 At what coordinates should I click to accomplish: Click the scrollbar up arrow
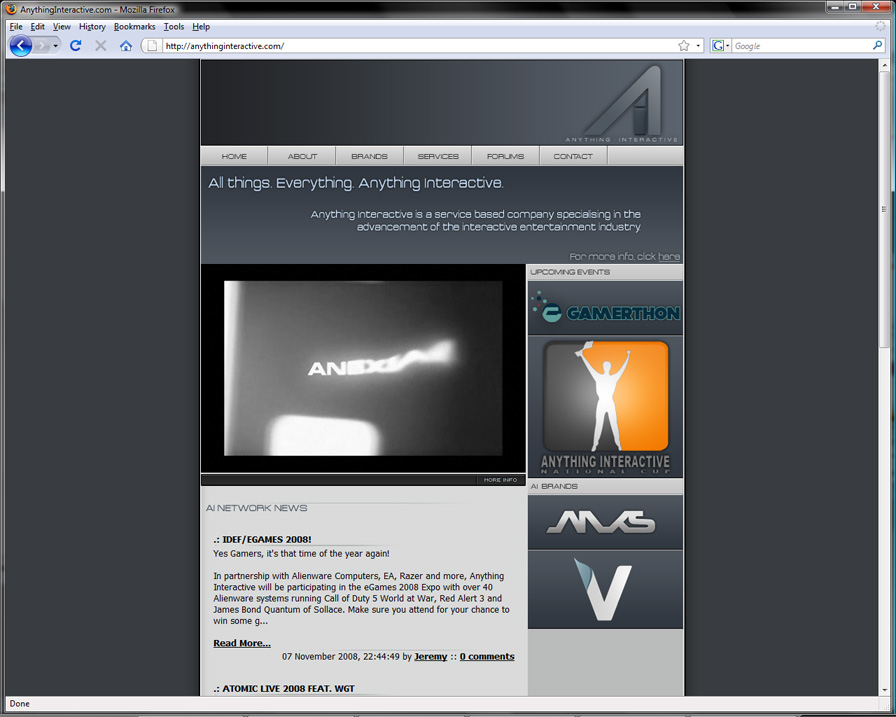(884, 65)
